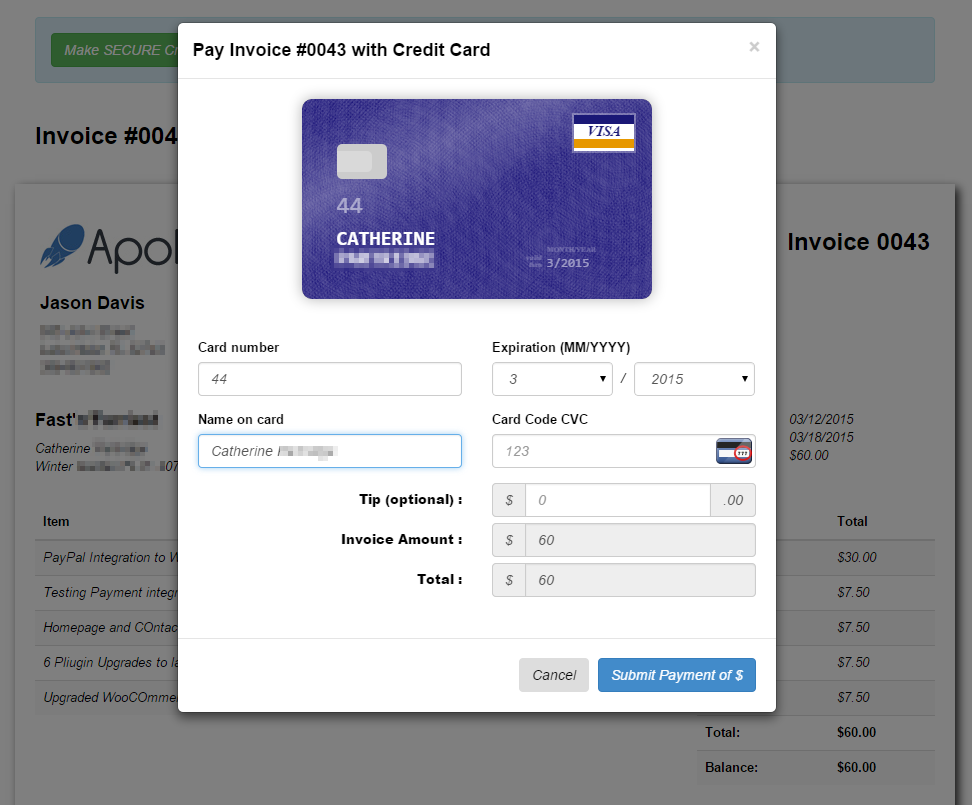Click the VISA badge on the card preview

(x=603, y=130)
